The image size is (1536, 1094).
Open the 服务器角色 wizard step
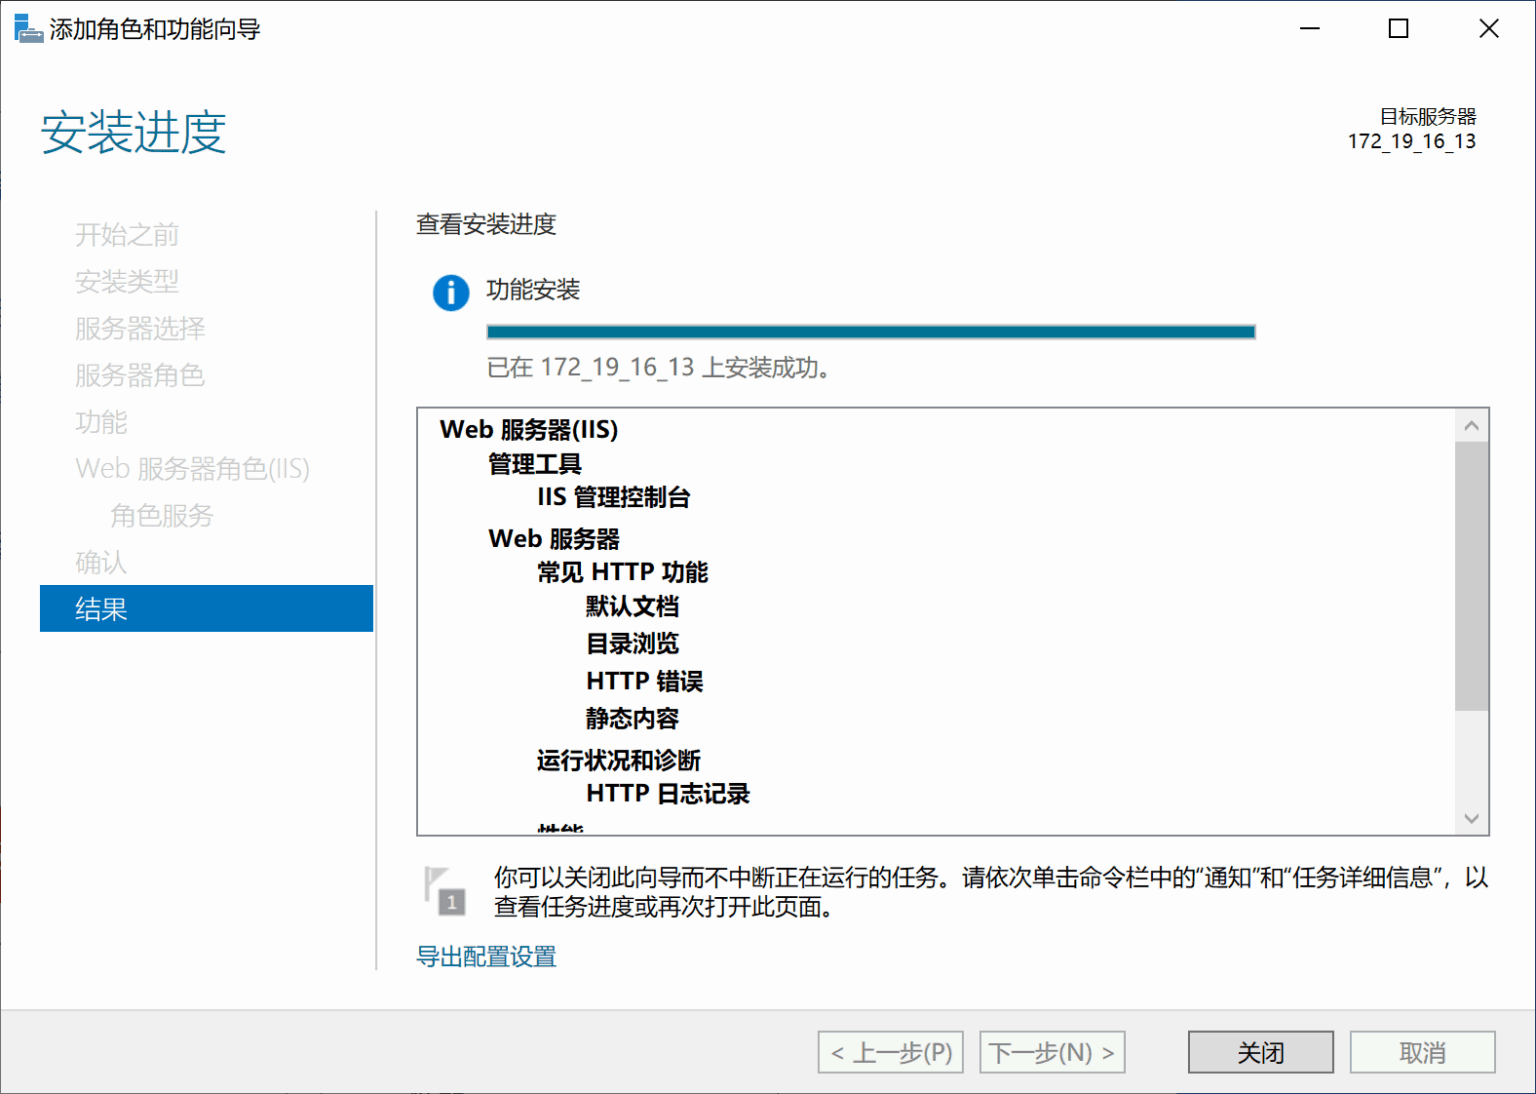pos(139,375)
